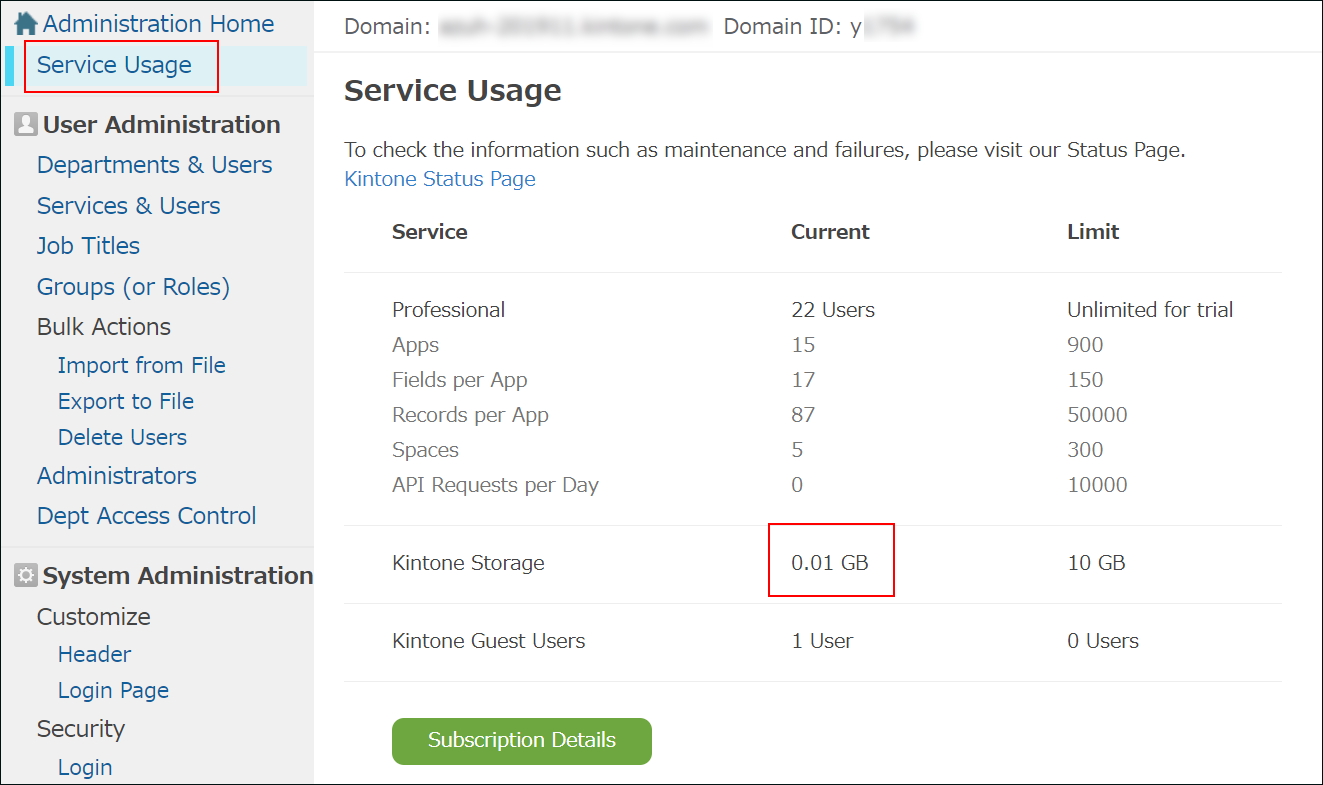The image size is (1323, 785).
Task: Select Export to File option
Action: [125, 401]
